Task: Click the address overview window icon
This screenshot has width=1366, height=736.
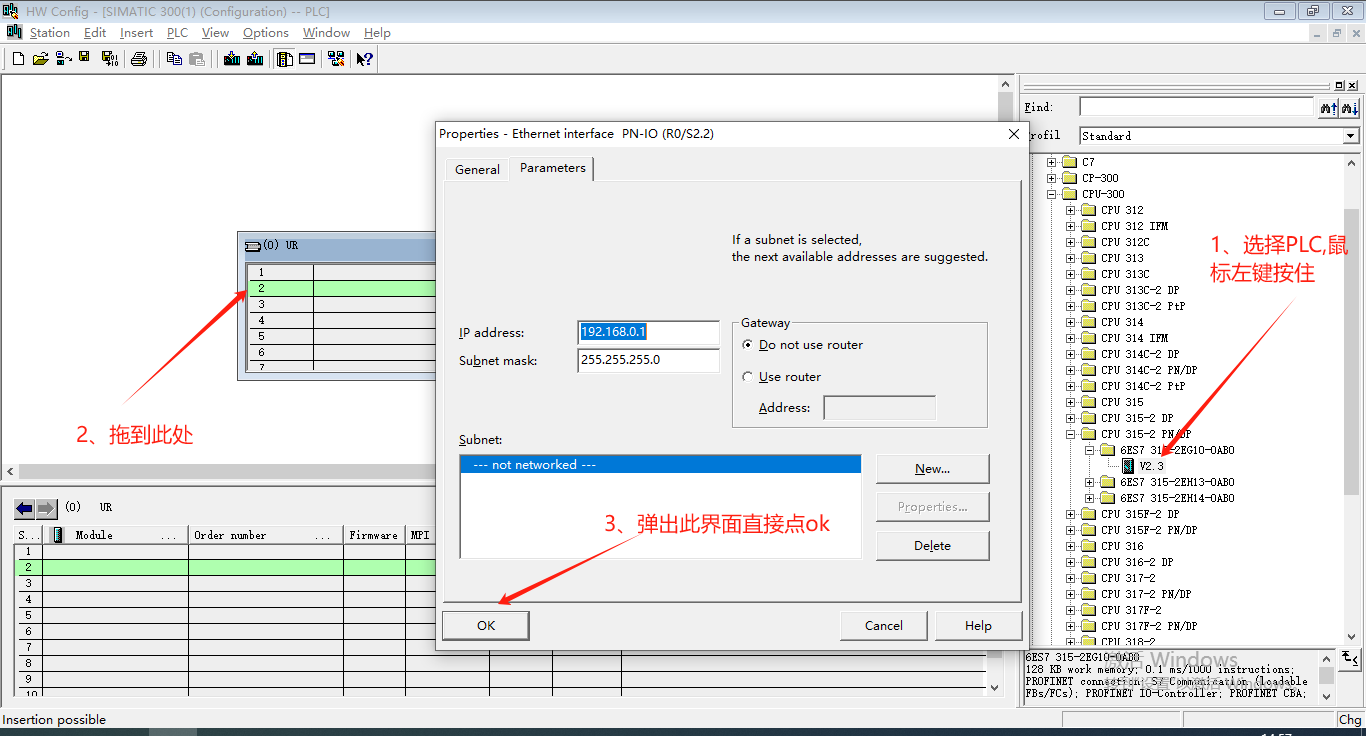Action: click(x=307, y=59)
